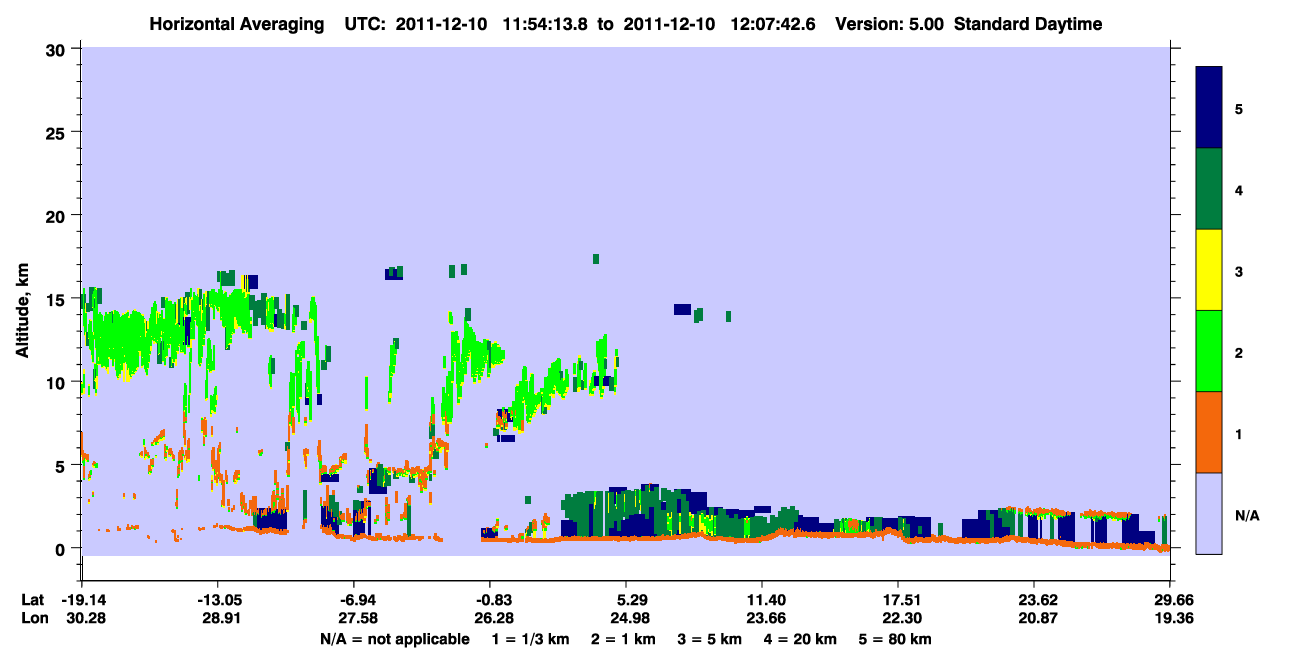Viewport: 1300px width, 667px height.
Task: Click latitude value 11.40
Action: 762,600
